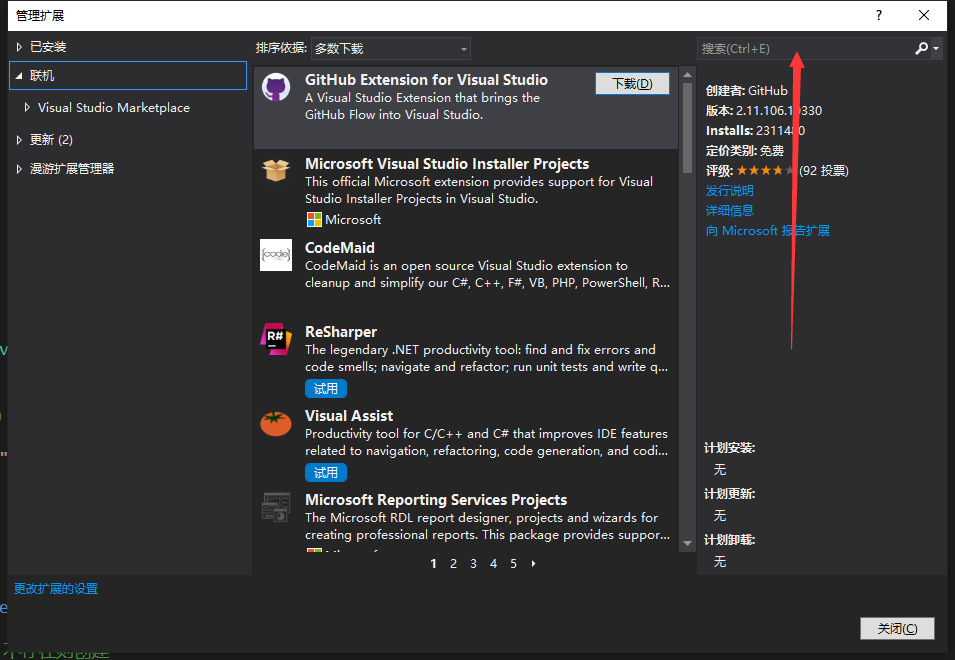
Task: Click the ReSharper R# icon
Action: 276,340
